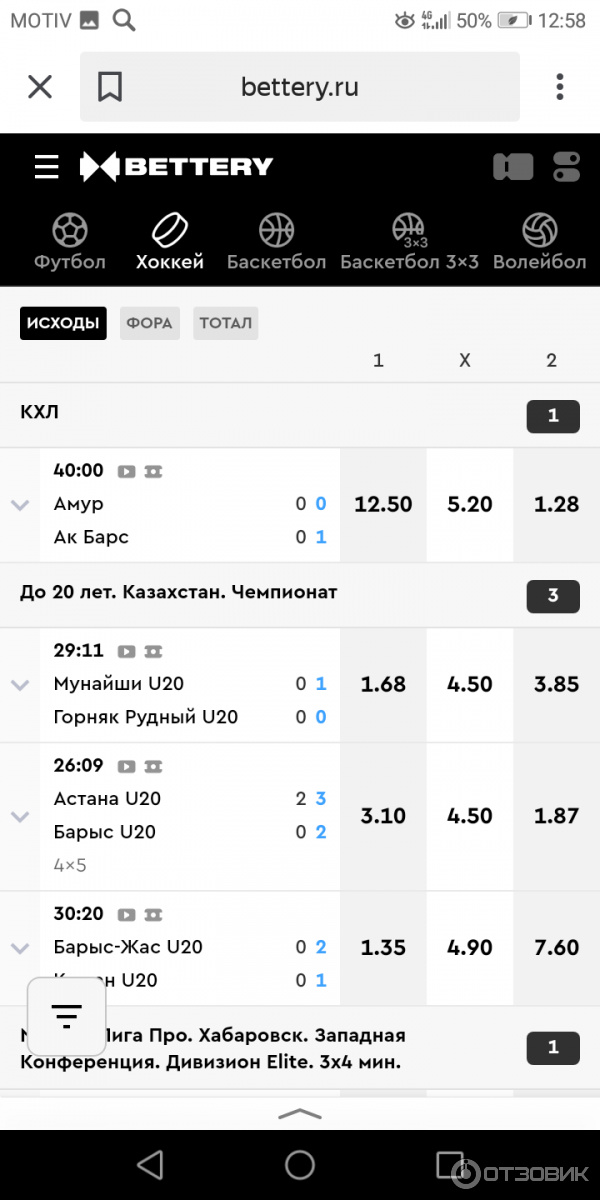Screen dimensions: 600x1200
Task: Switch to the ФОРА tab
Action: [150, 323]
